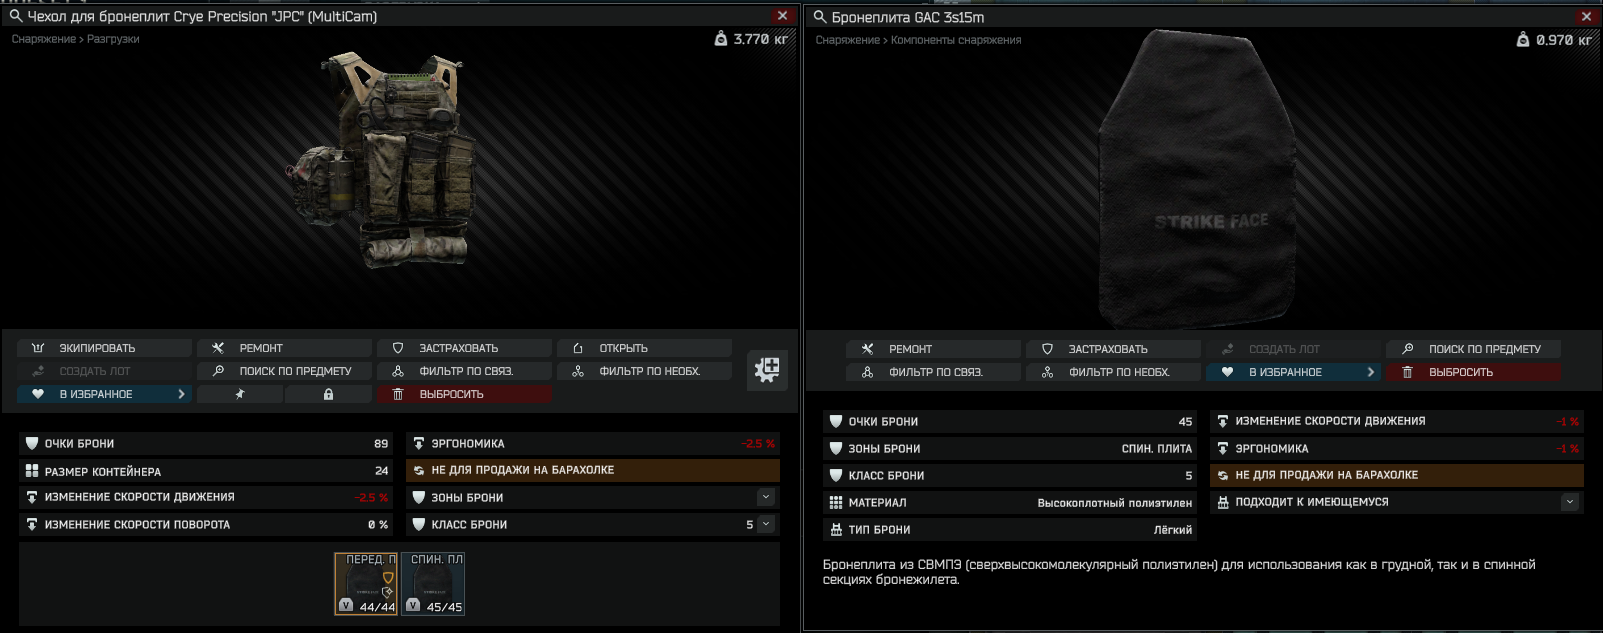Select the ОЧКИ БРОНИ 89 row
1603x633 pixels.
click(205, 443)
